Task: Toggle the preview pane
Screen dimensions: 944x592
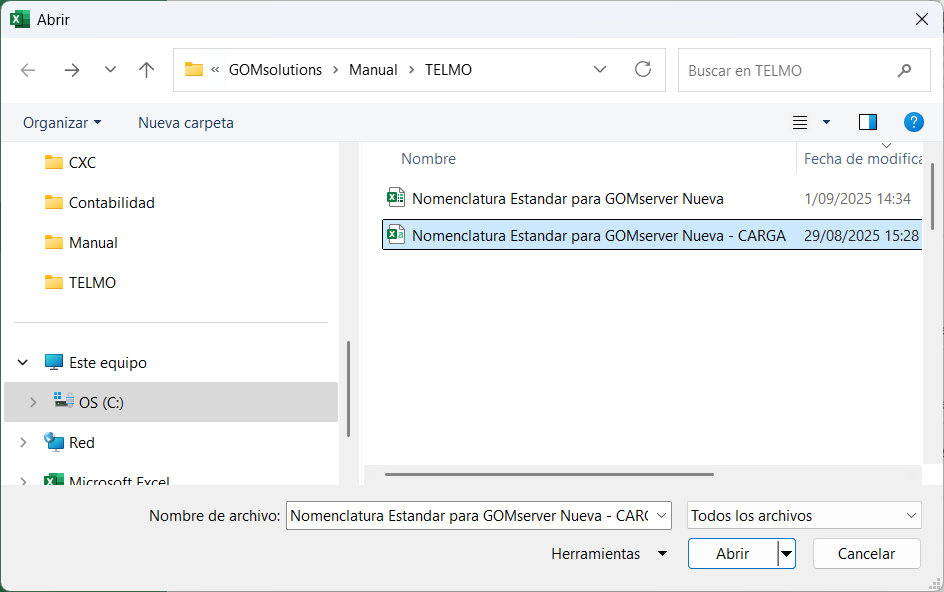Action: click(867, 122)
